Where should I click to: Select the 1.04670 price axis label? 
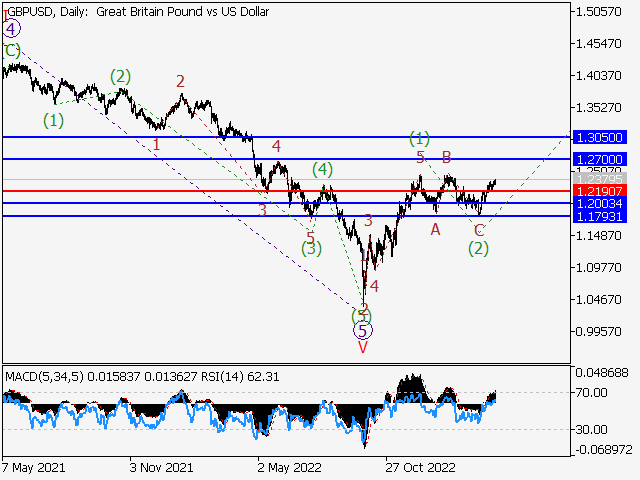(x=598, y=300)
